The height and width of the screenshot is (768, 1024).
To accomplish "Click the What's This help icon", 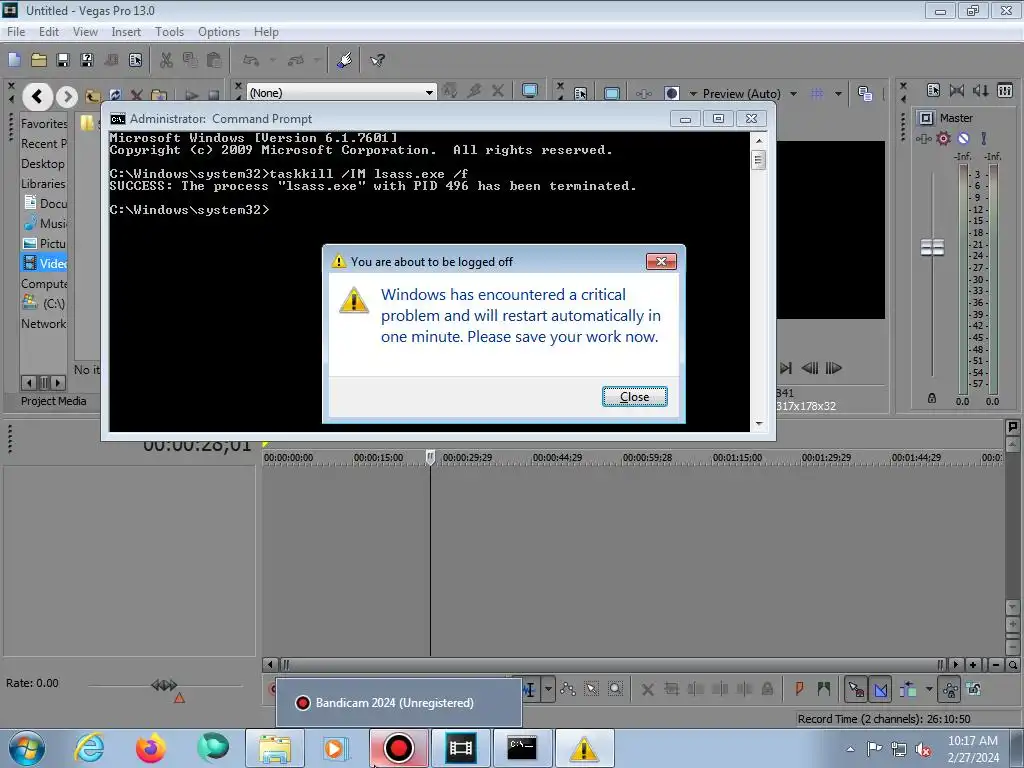I will point(377,61).
